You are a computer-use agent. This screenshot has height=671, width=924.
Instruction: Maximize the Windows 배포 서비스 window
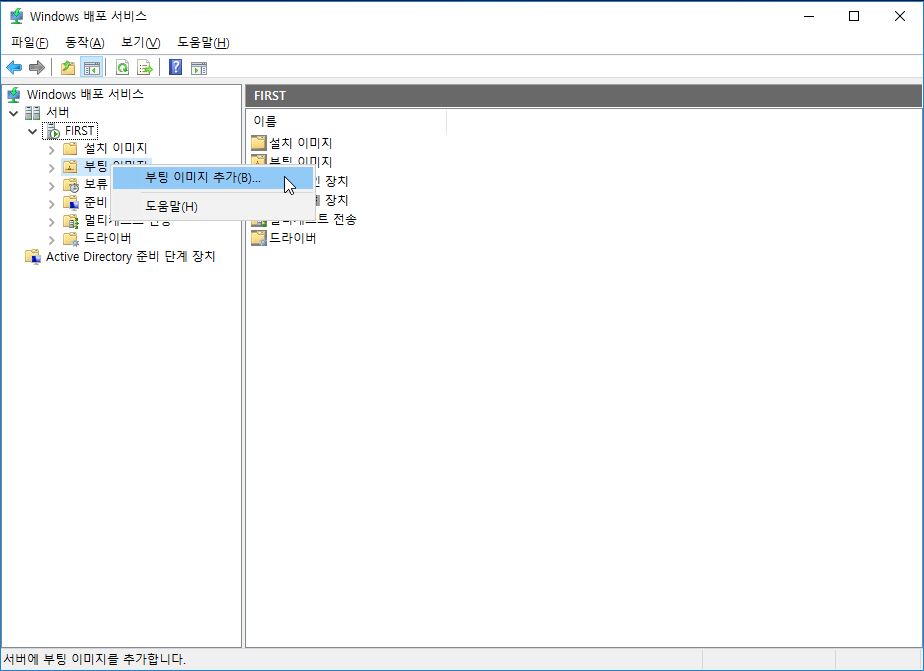tap(854, 16)
